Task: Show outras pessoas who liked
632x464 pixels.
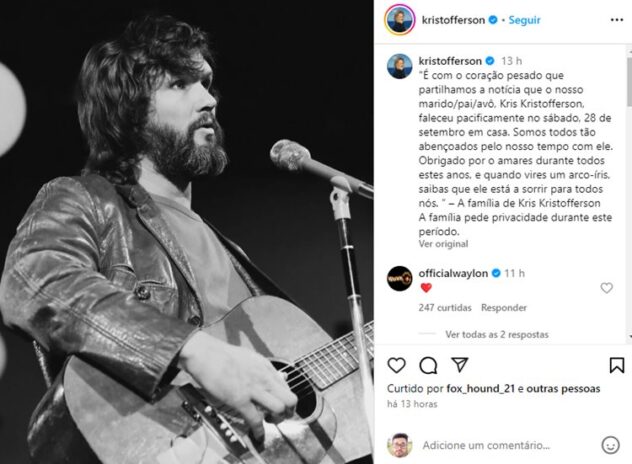Action: coord(563,389)
